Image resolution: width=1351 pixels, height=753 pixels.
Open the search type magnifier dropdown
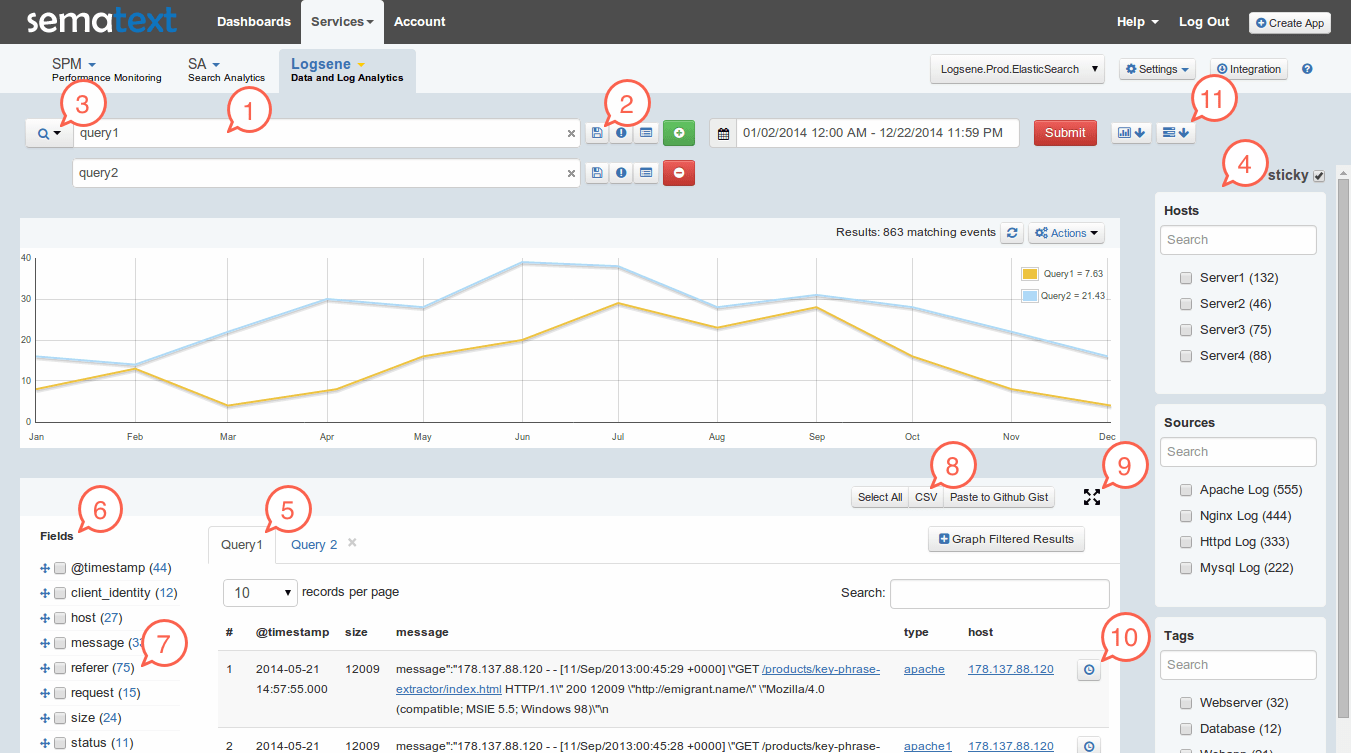point(49,133)
